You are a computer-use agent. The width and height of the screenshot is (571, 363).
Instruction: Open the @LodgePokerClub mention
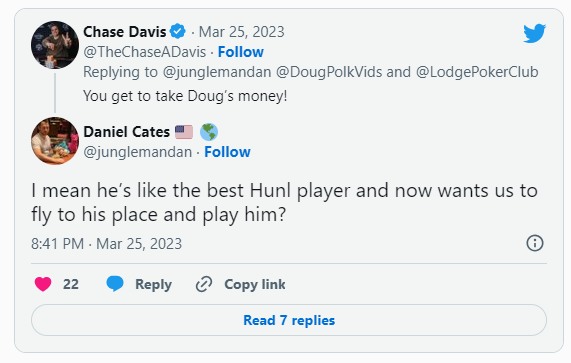477,72
